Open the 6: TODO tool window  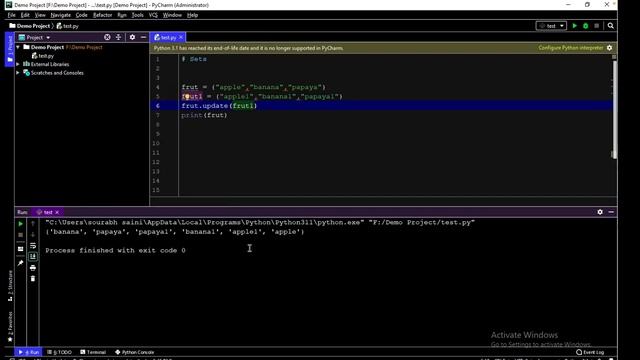pyautogui.click(x=60, y=352)
